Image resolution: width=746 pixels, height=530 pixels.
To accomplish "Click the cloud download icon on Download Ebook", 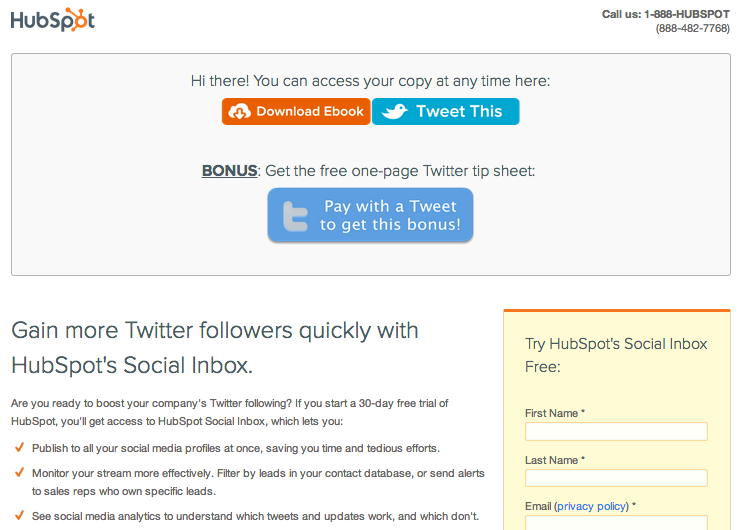I will click(239, 112).
